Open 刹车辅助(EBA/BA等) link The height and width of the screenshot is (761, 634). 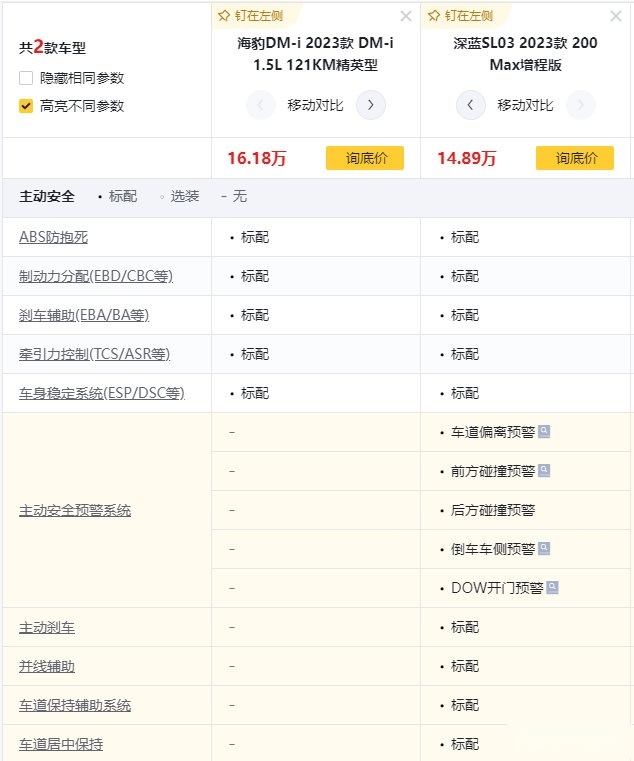pyautogui.click(x=84, y=315)
